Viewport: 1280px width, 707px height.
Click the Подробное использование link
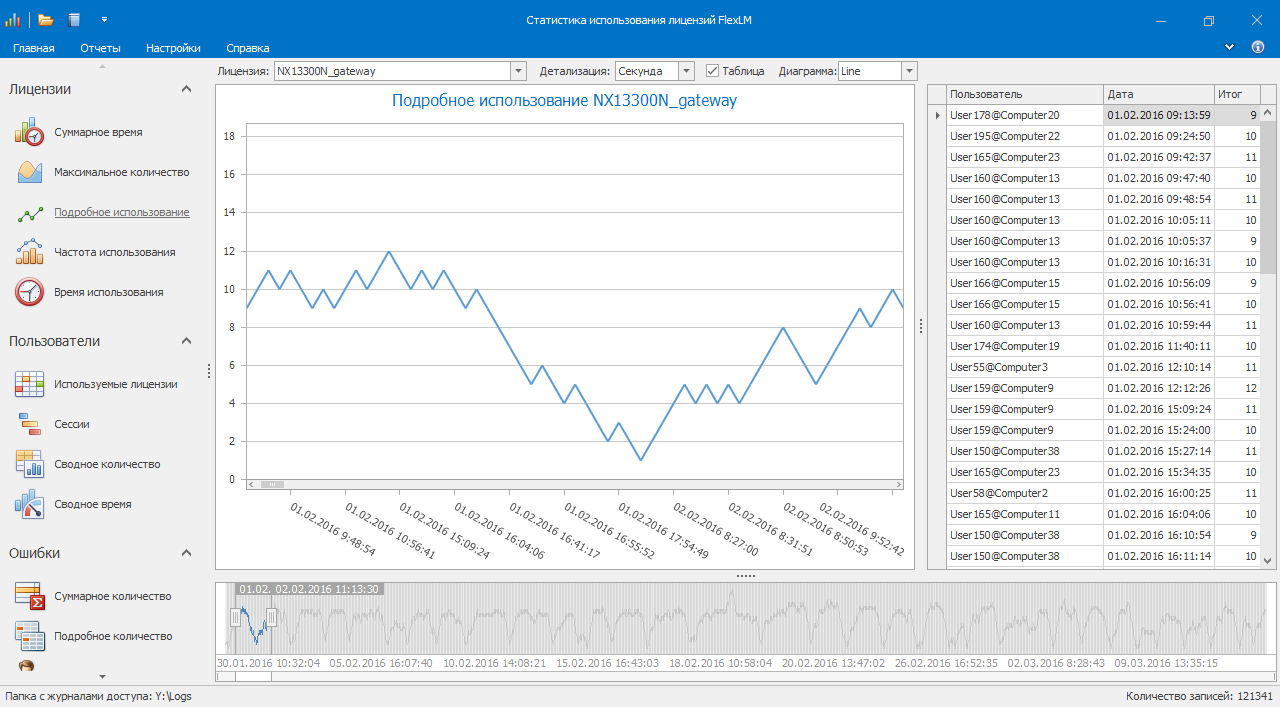[121, 212]
